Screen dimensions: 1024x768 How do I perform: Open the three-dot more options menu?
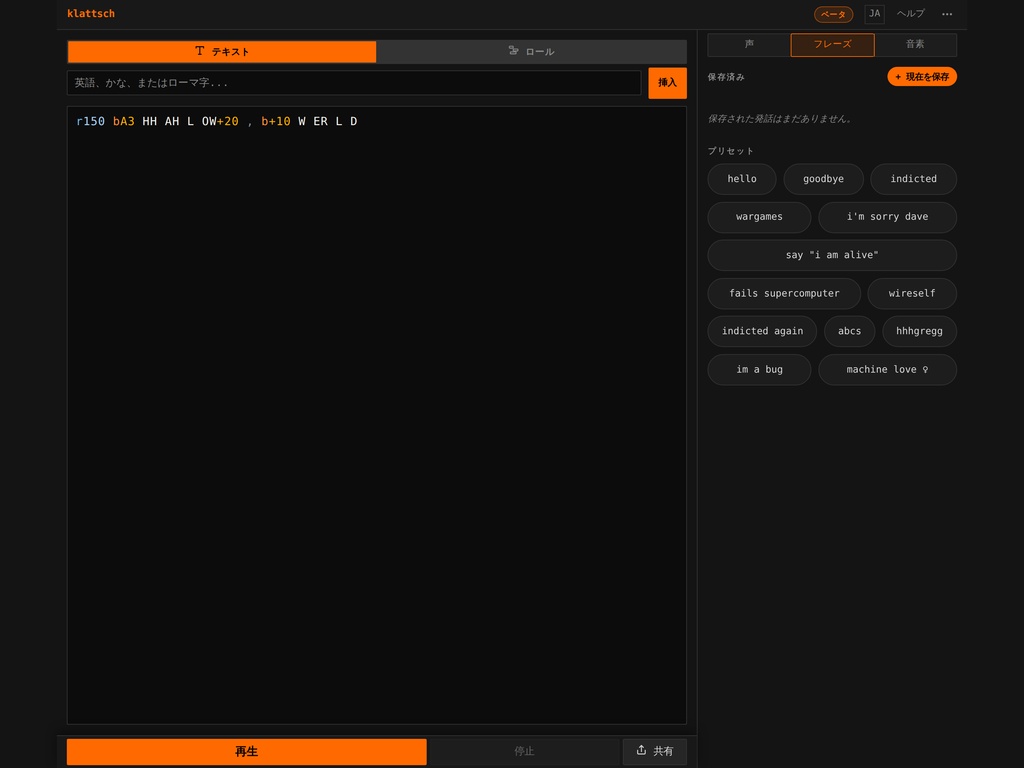[946, 14]
